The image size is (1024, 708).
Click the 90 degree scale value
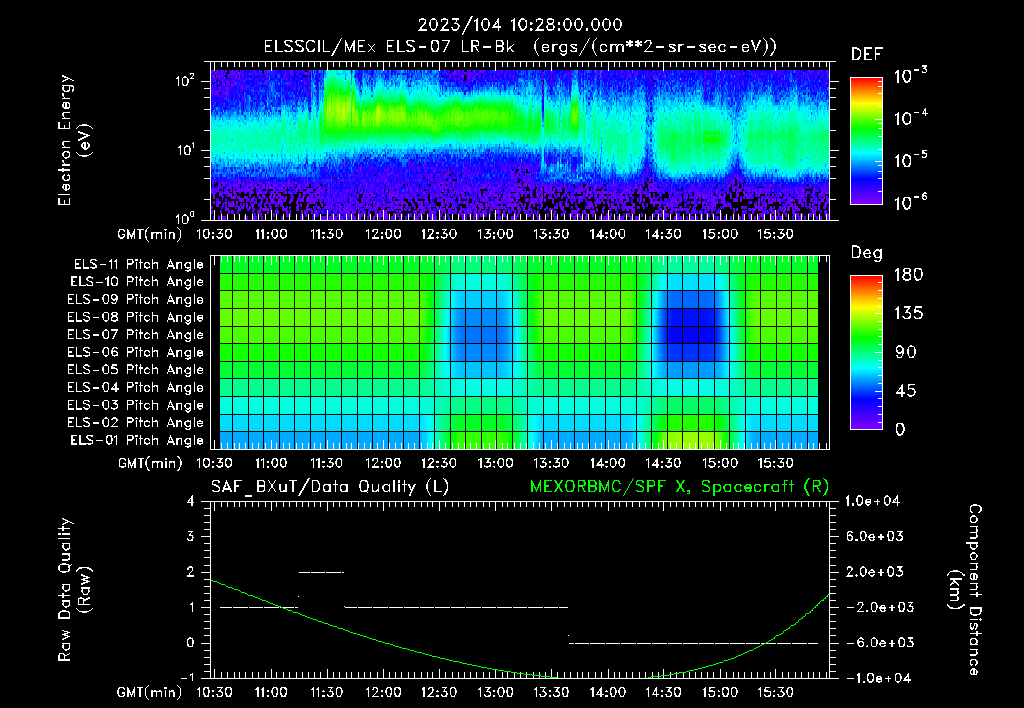point(906,352)
